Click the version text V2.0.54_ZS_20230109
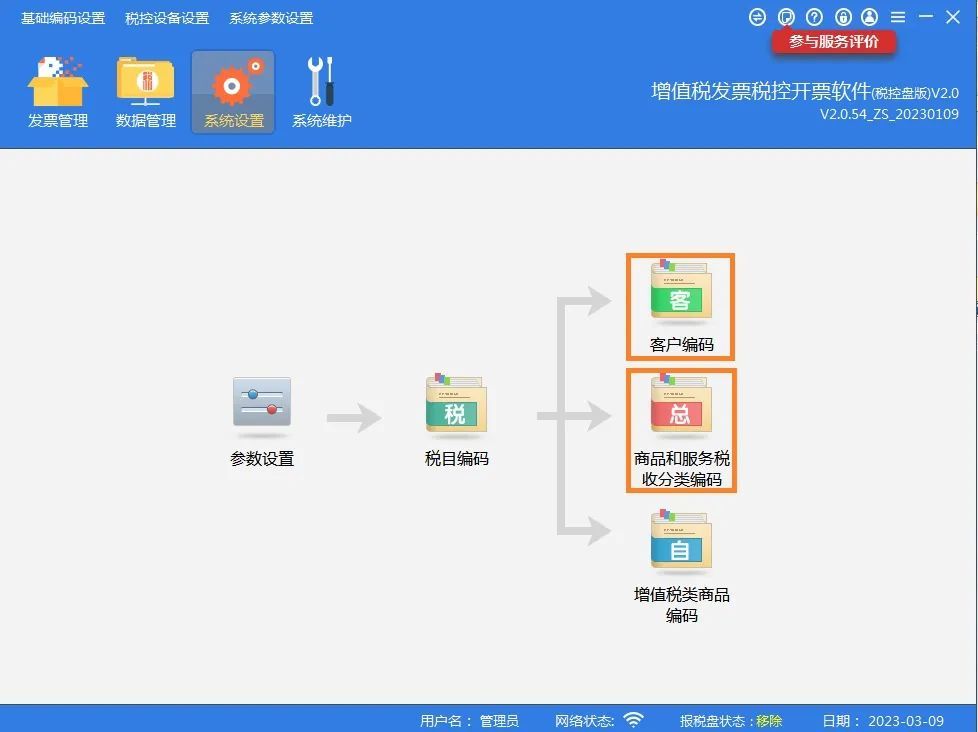Viewport: 978px width, 732px height. pyautogui.click(x=889, y=114)
